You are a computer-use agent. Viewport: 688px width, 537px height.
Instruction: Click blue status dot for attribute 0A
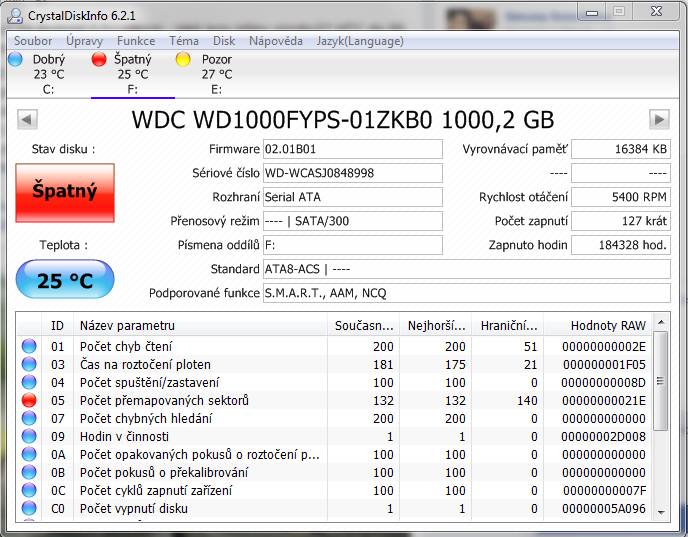(x=29, y=454)
